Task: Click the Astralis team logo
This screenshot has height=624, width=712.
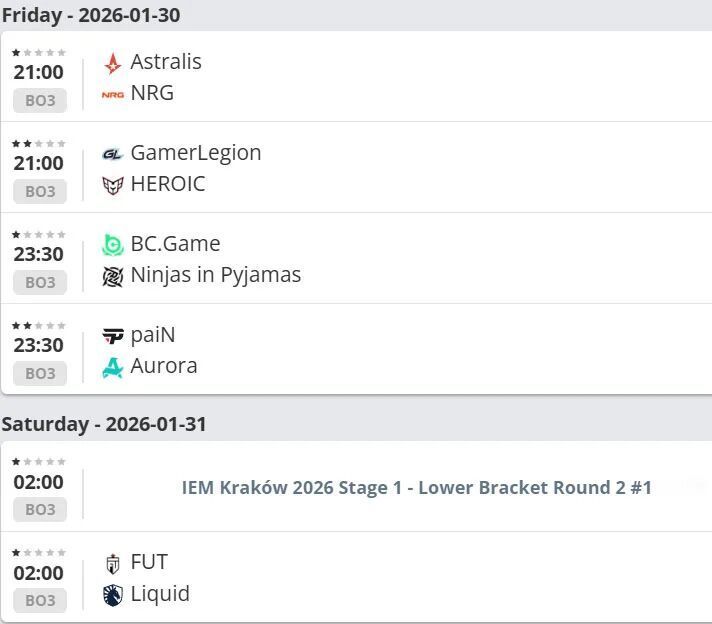Action: pyautogui.click(x=113, y=63)
